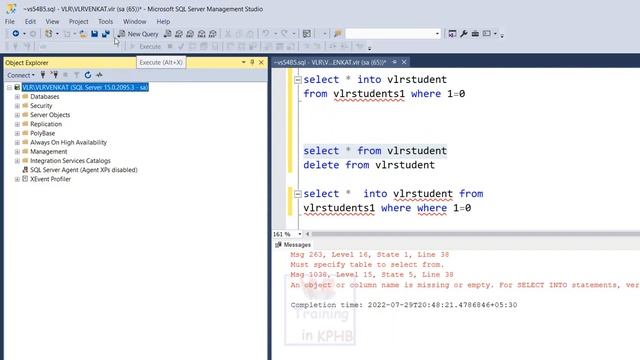Image resolution: width=640 pixels, height=360 pixels.
Task: Pin the Object Explorer panel with pushpin
Action: click(x=252, y=62)
